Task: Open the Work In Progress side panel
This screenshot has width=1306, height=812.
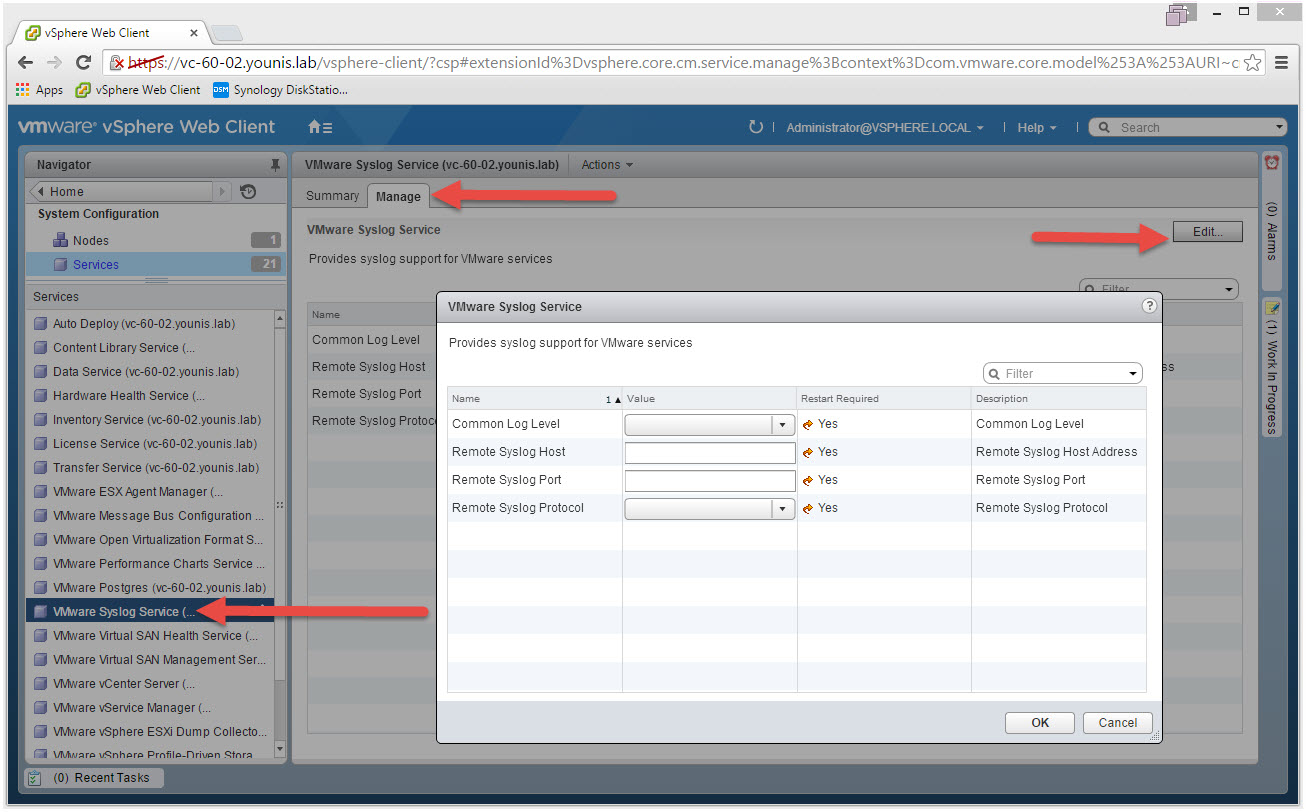Action: tap(1272, 368)
